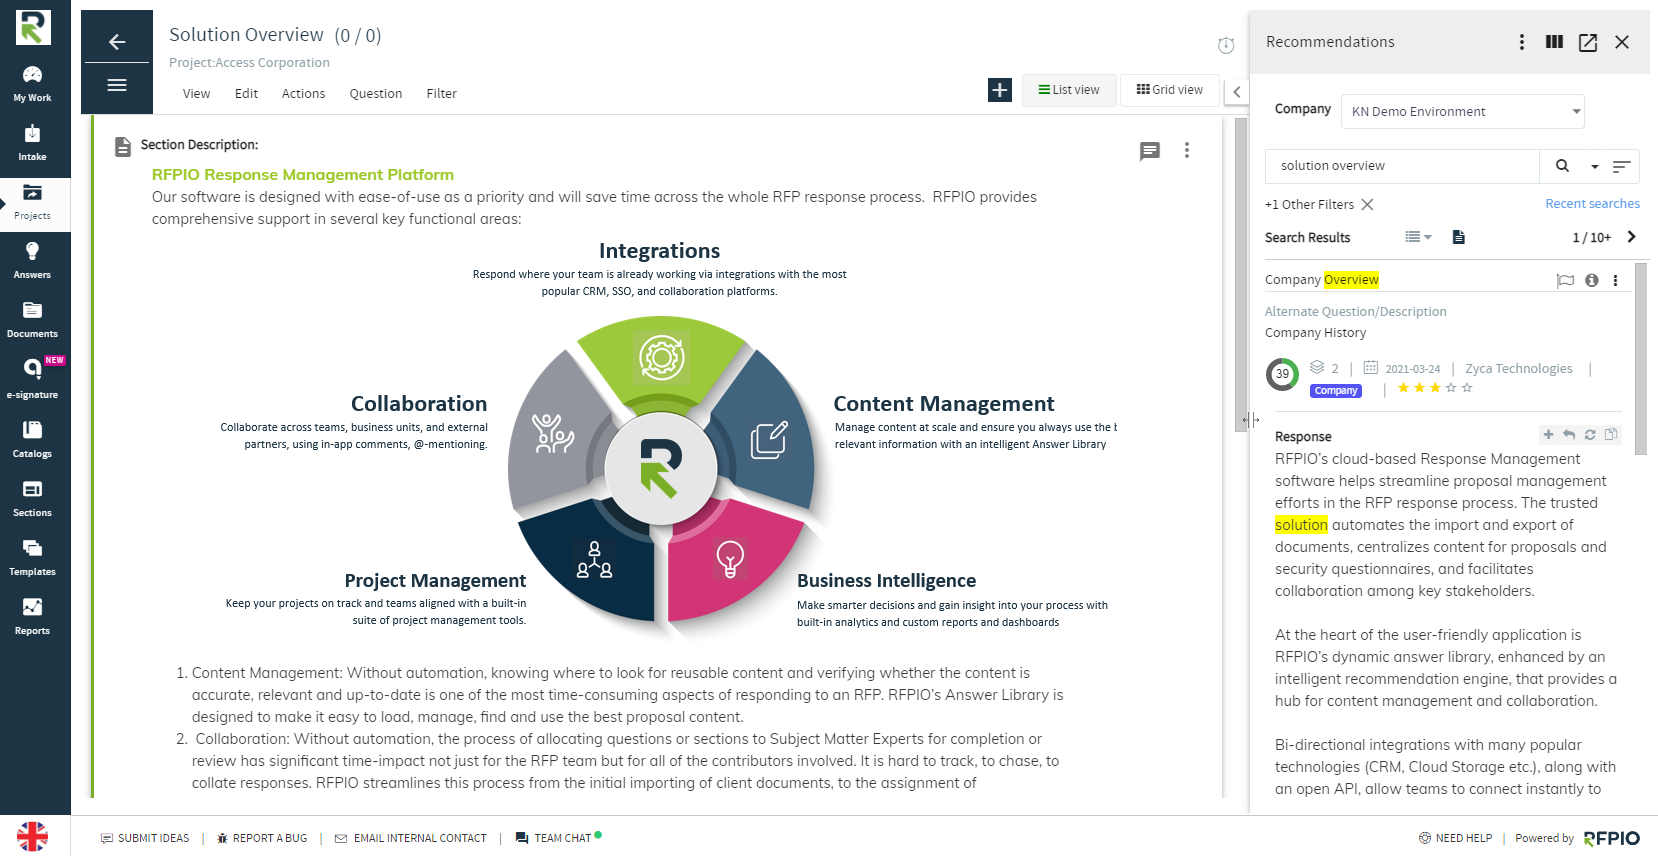Open the Answers library
The image size is (1658, 856).
[33, 261]
